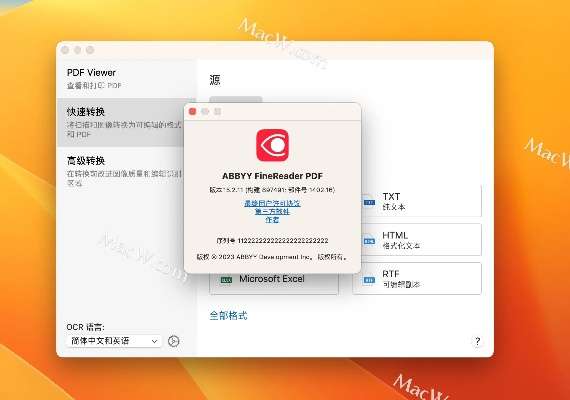Viewport: 570px width, 400px height.
Task: Click the round icon beside the OCR language dropdown
Action: (x=174, y=341)
